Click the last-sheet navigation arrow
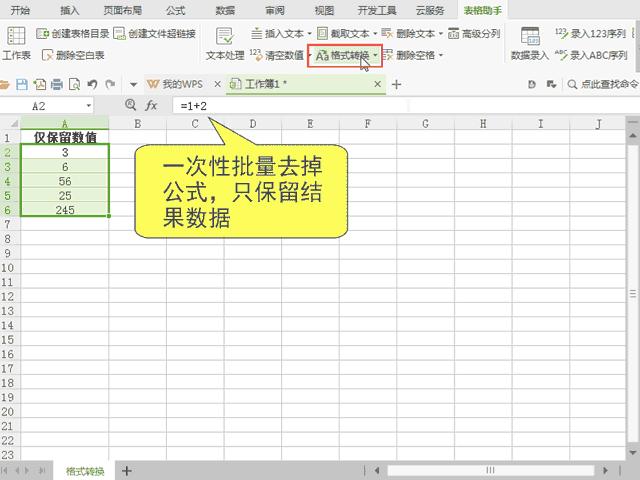640x480 pixels. 42,471
